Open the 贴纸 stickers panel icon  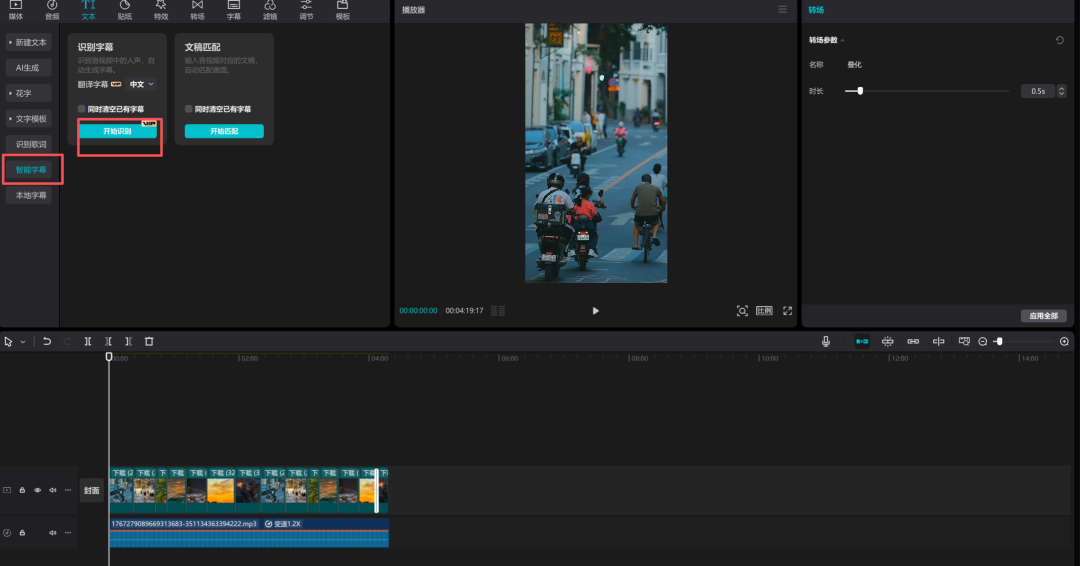coord(124,10)
